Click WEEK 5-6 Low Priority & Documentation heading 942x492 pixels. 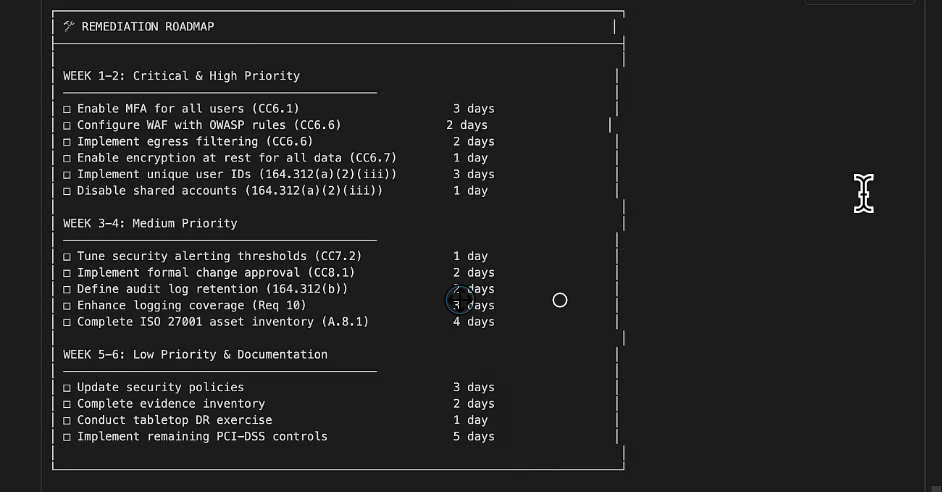coord(195,355)
